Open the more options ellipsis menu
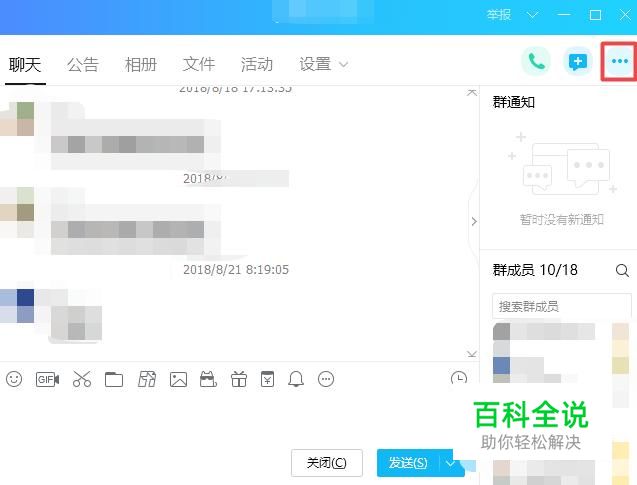This screenshot has width=637, height=485. point(620,61)
